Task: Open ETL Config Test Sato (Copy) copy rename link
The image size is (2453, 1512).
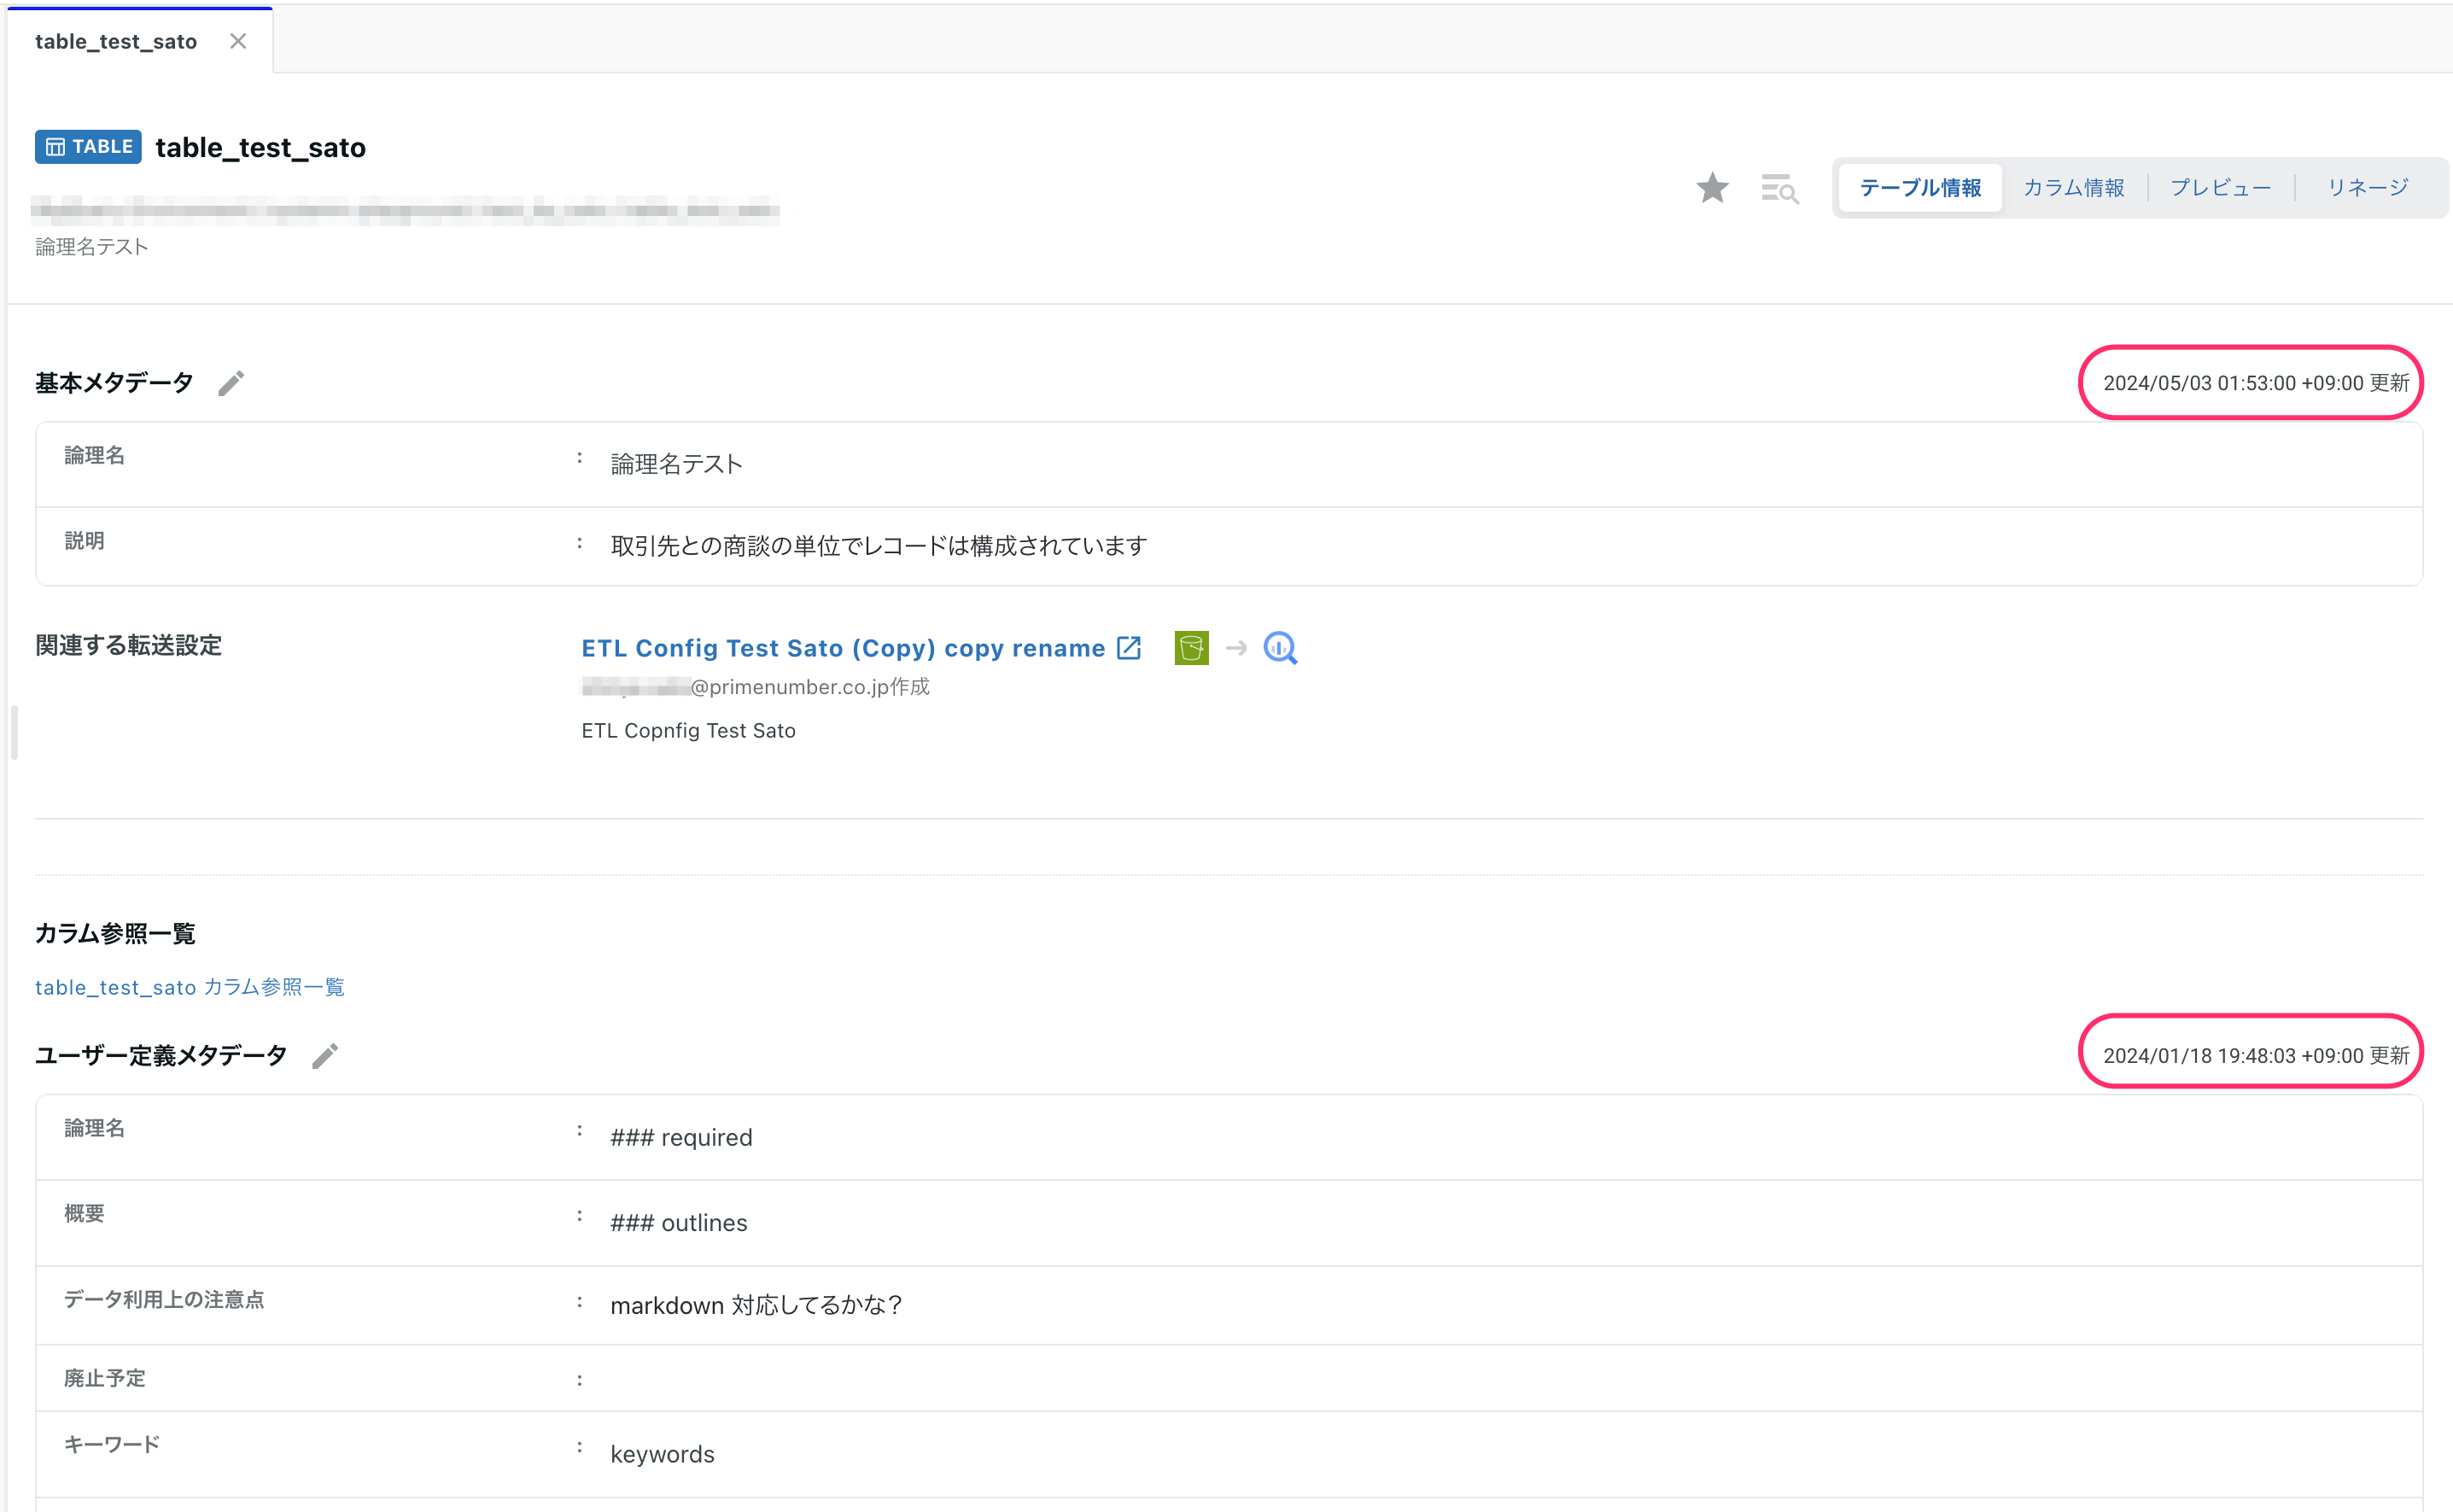Action: [x=843, y=648]
